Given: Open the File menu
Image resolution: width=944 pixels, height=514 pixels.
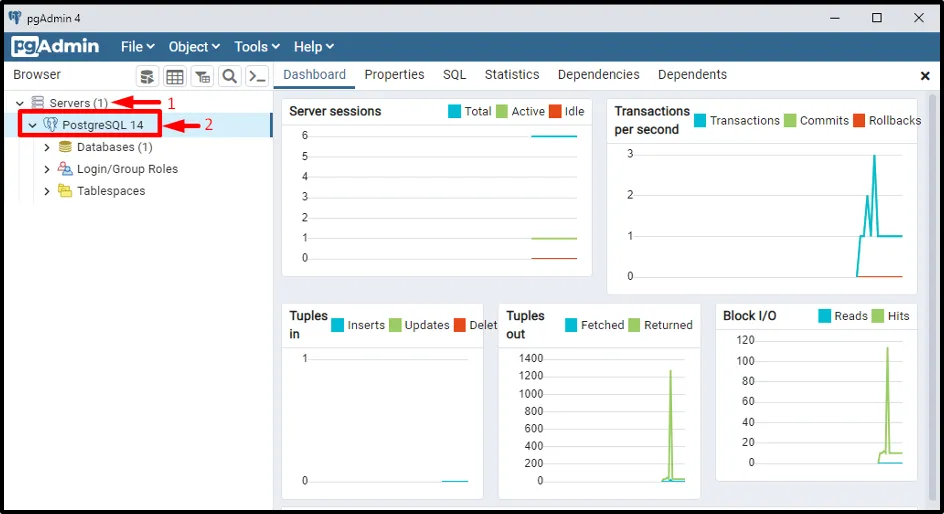Looking at the screenshot, I should click(137, 46).
